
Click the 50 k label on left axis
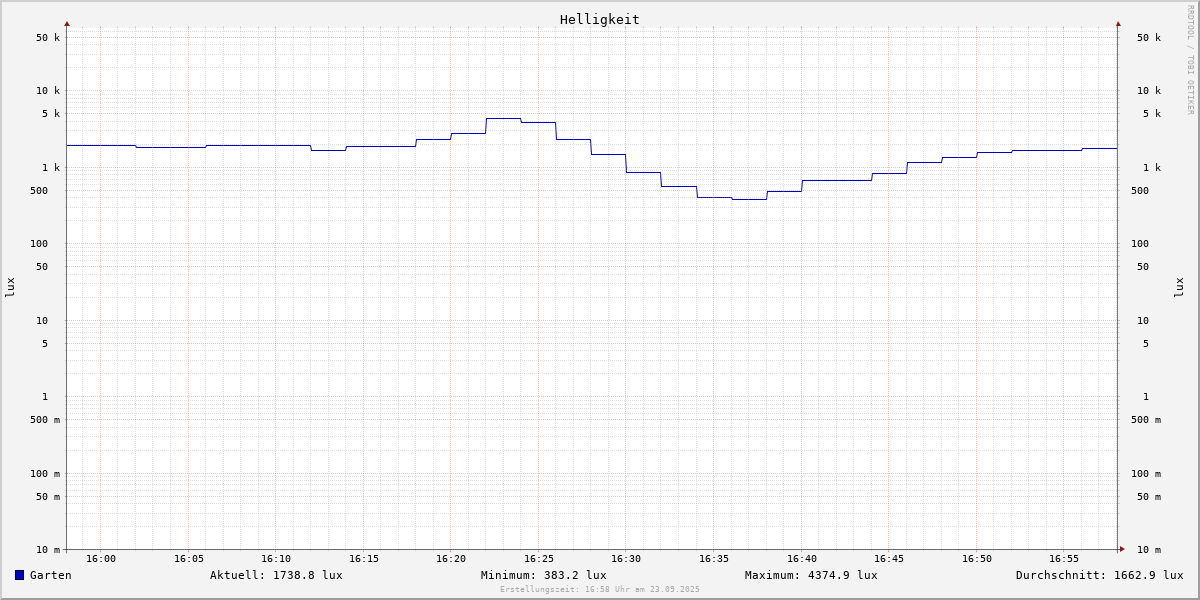tap(48, 38)
